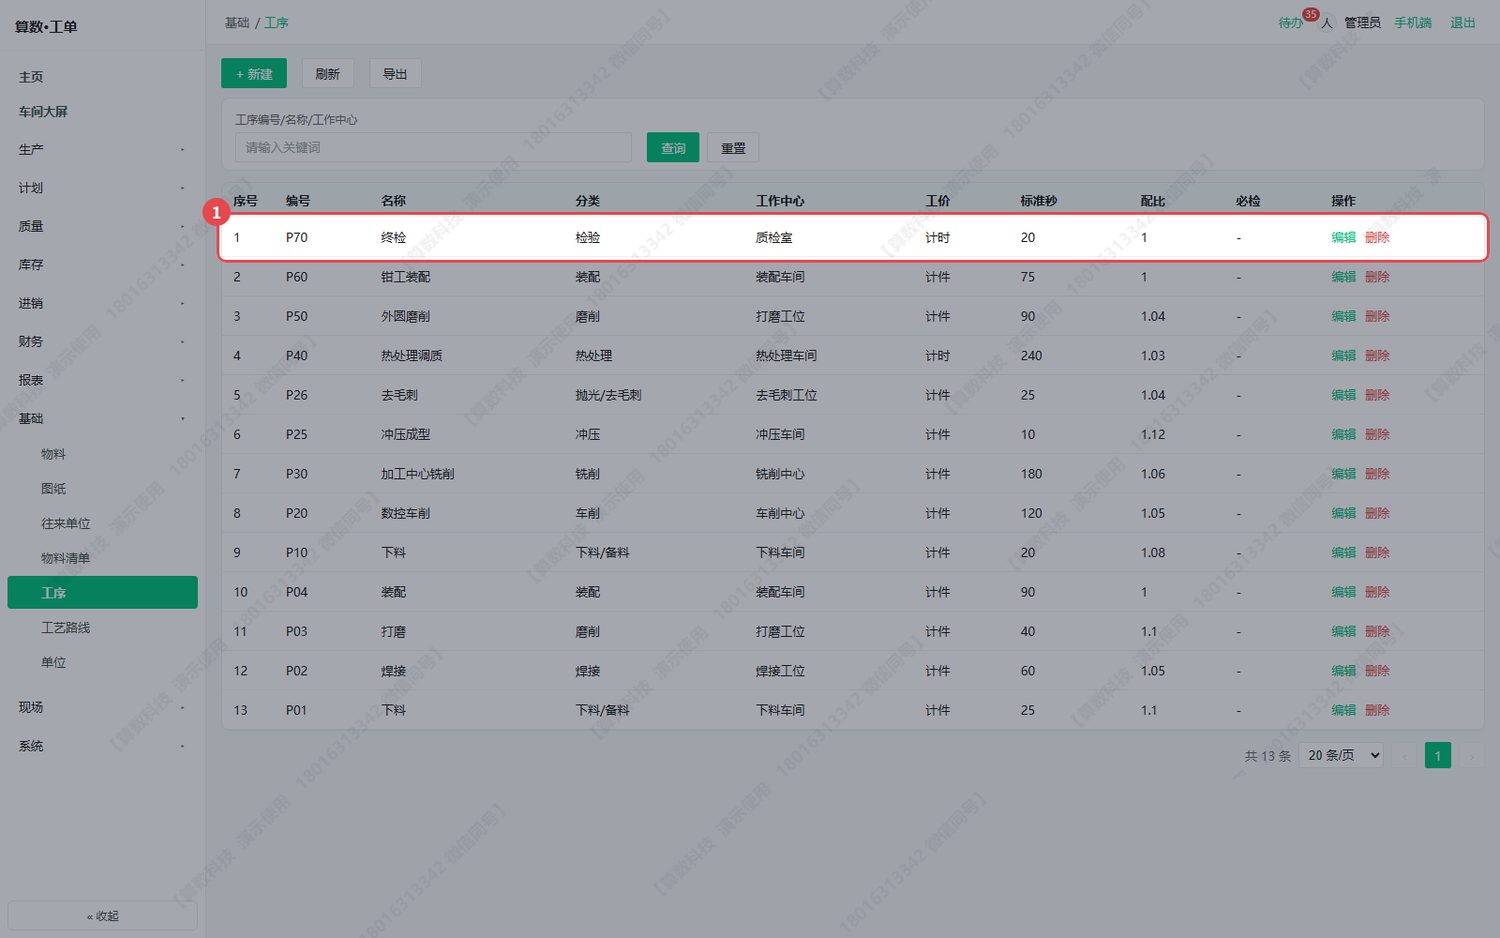
Task: Click the + 新建 button
Action: click(x=254, y=74)
